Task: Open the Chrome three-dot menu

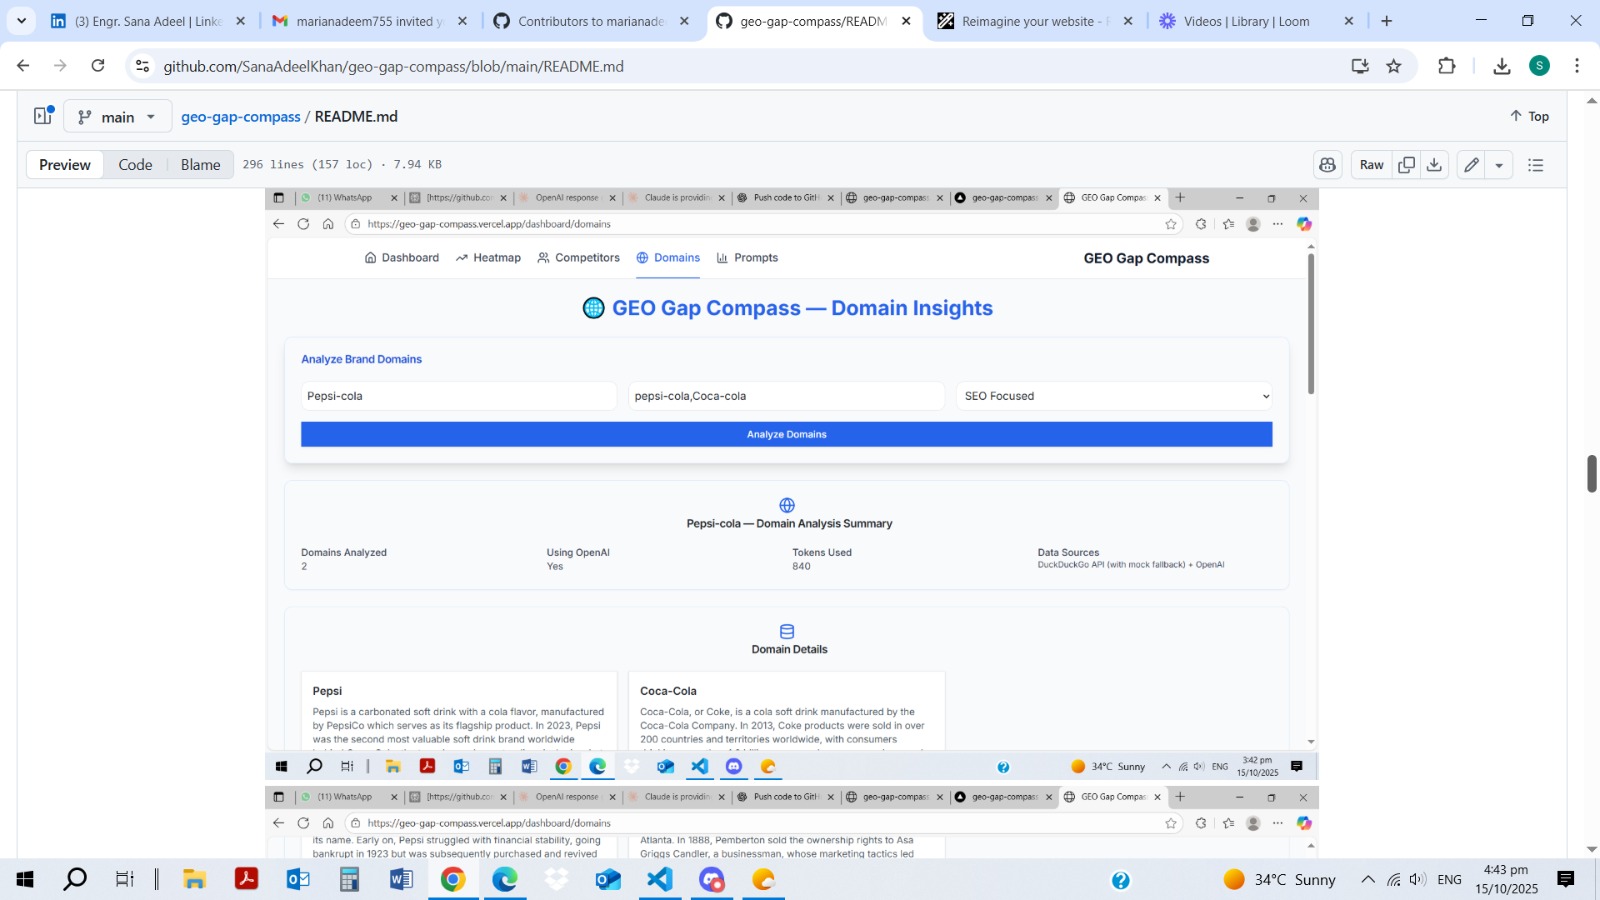Action: [1577, 66]
